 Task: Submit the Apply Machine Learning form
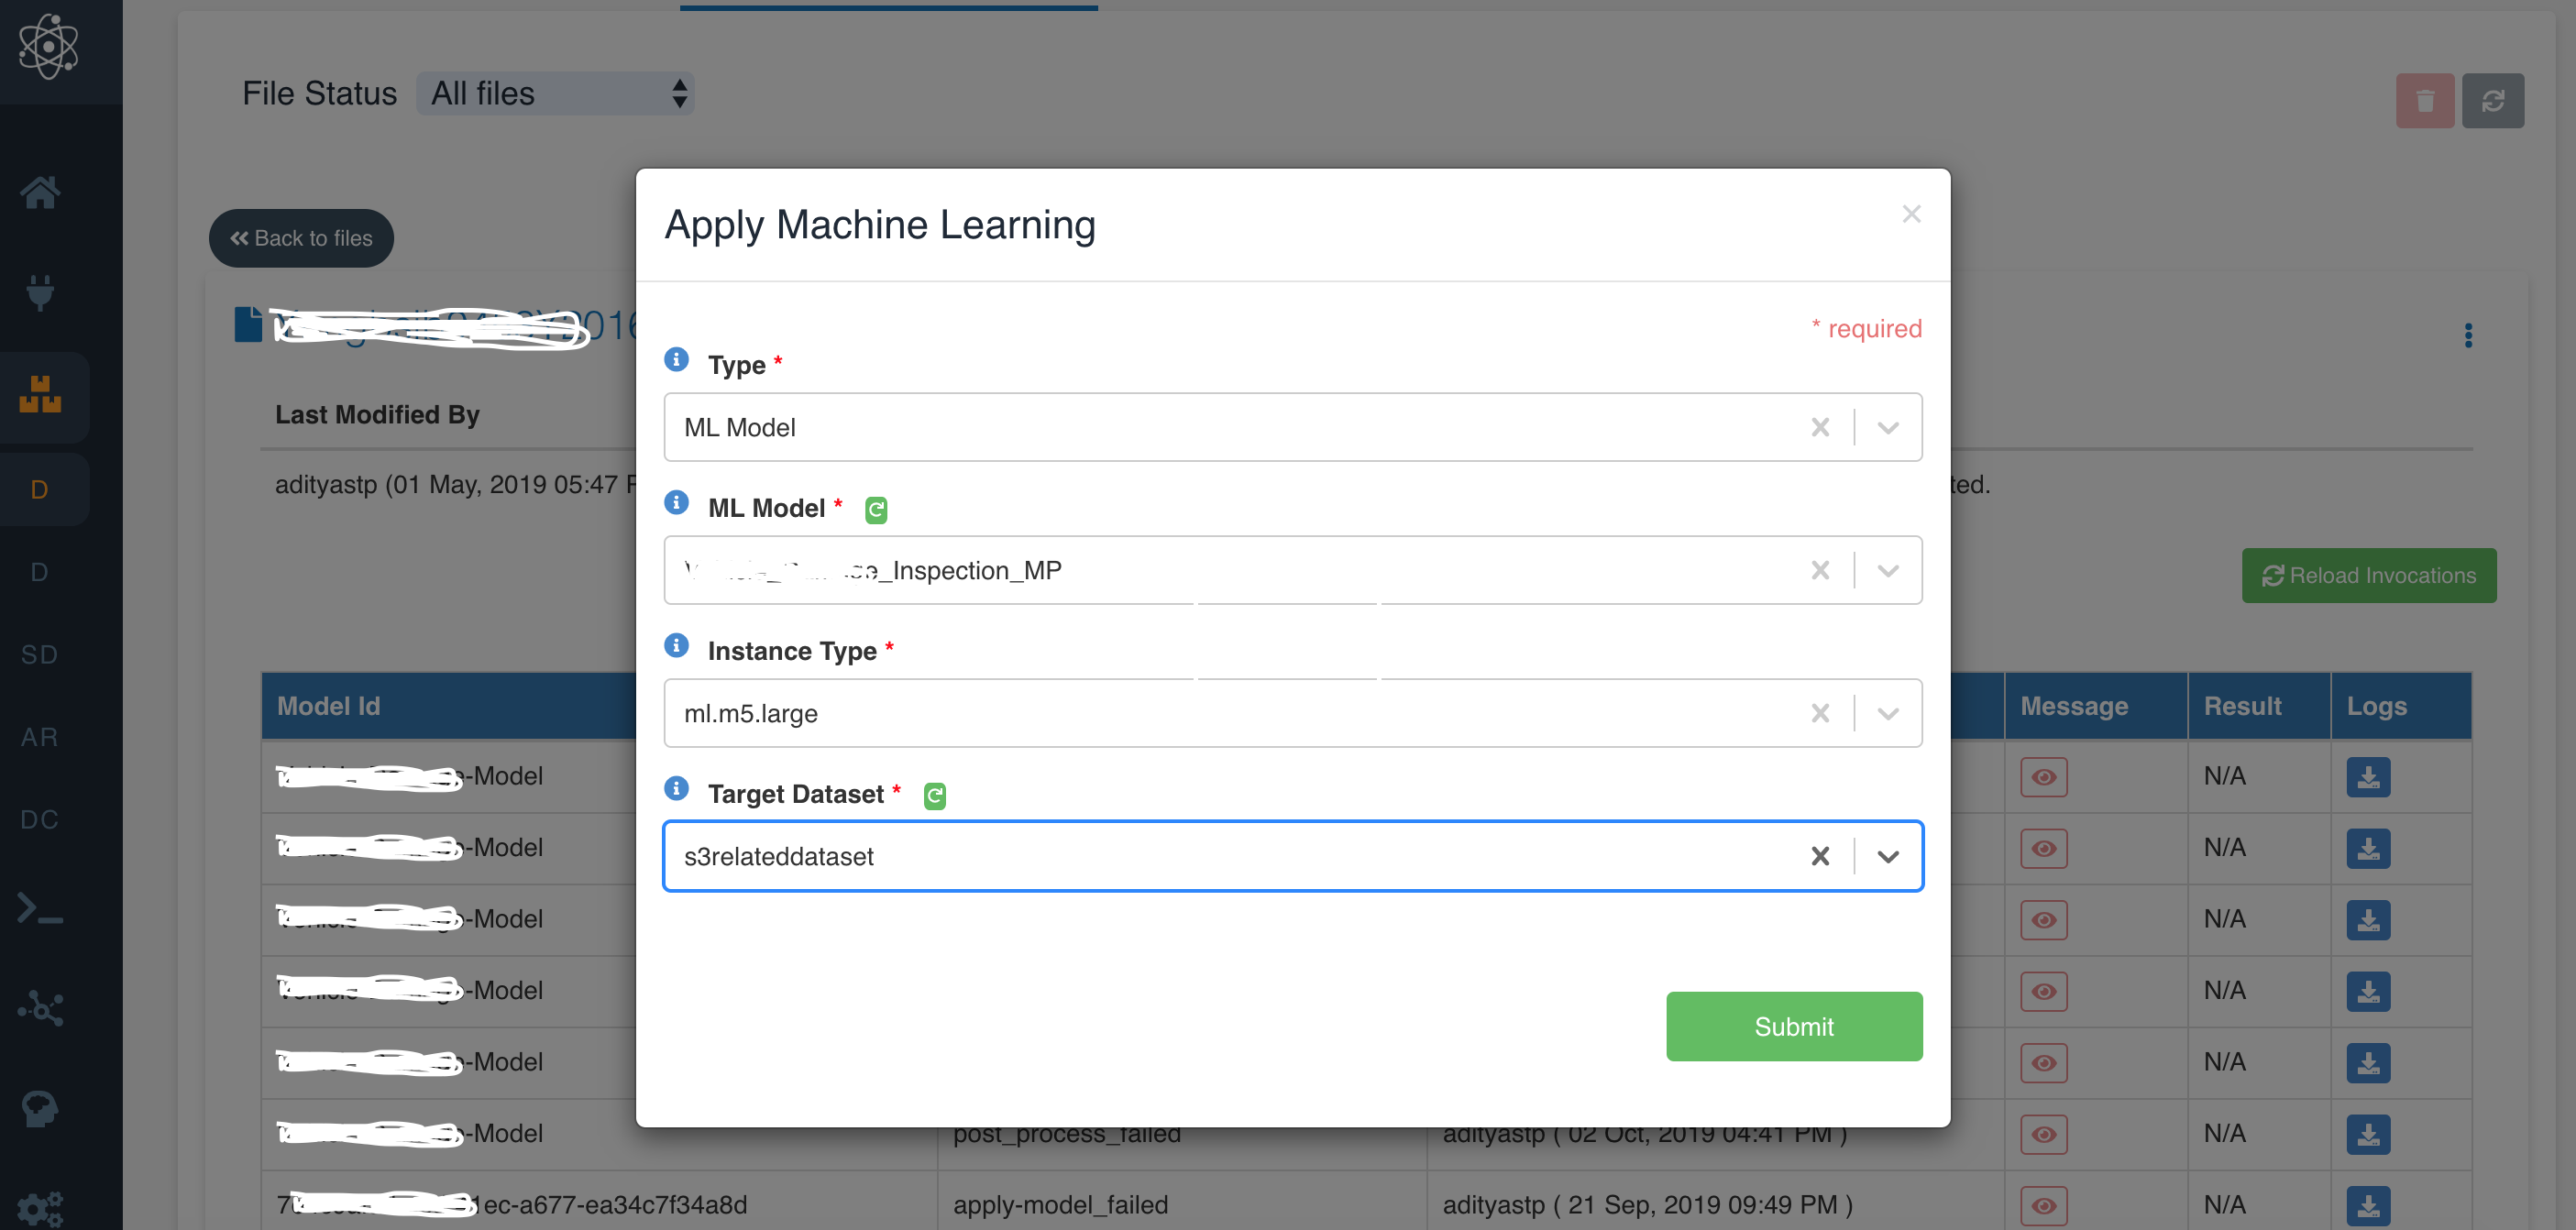[1793, 1026]
